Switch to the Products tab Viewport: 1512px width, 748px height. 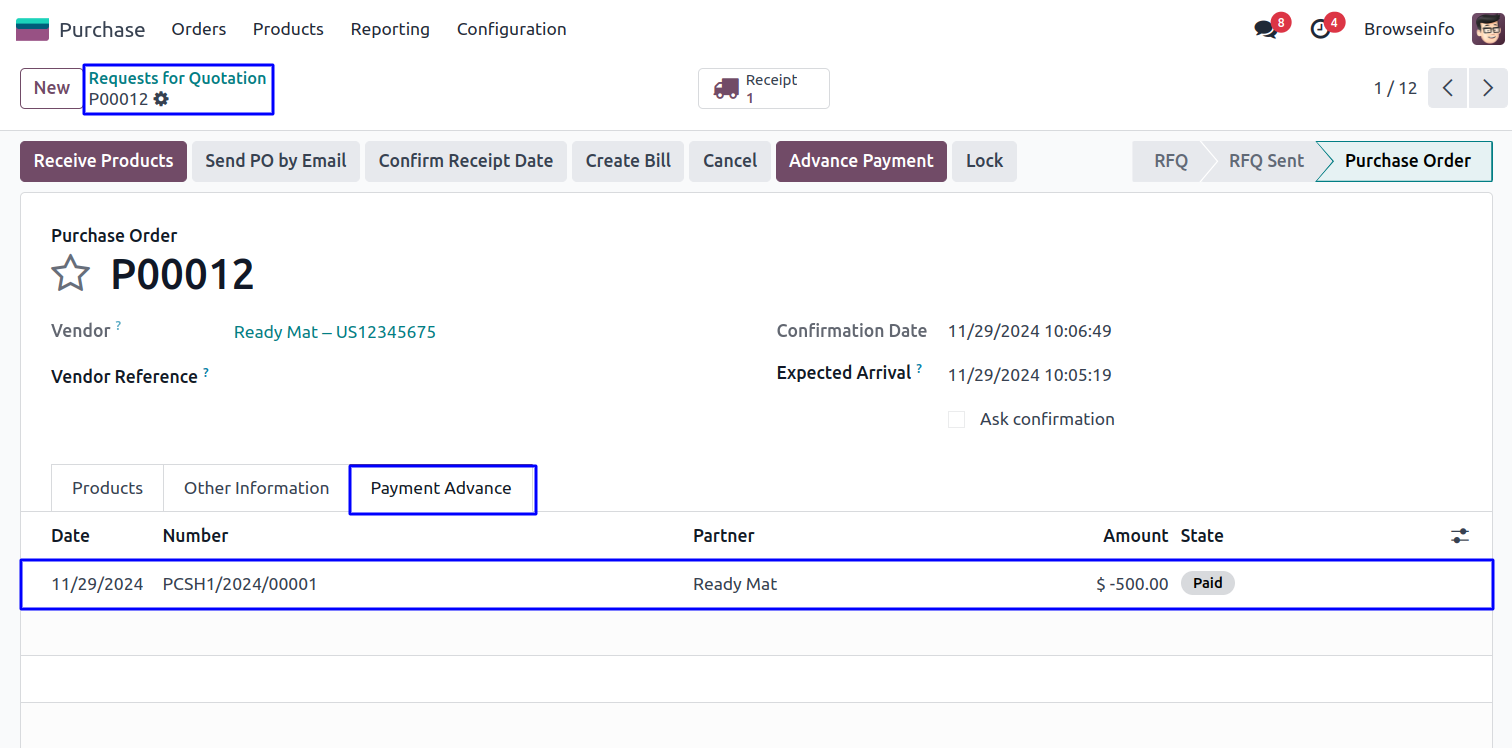pos(108,488)
